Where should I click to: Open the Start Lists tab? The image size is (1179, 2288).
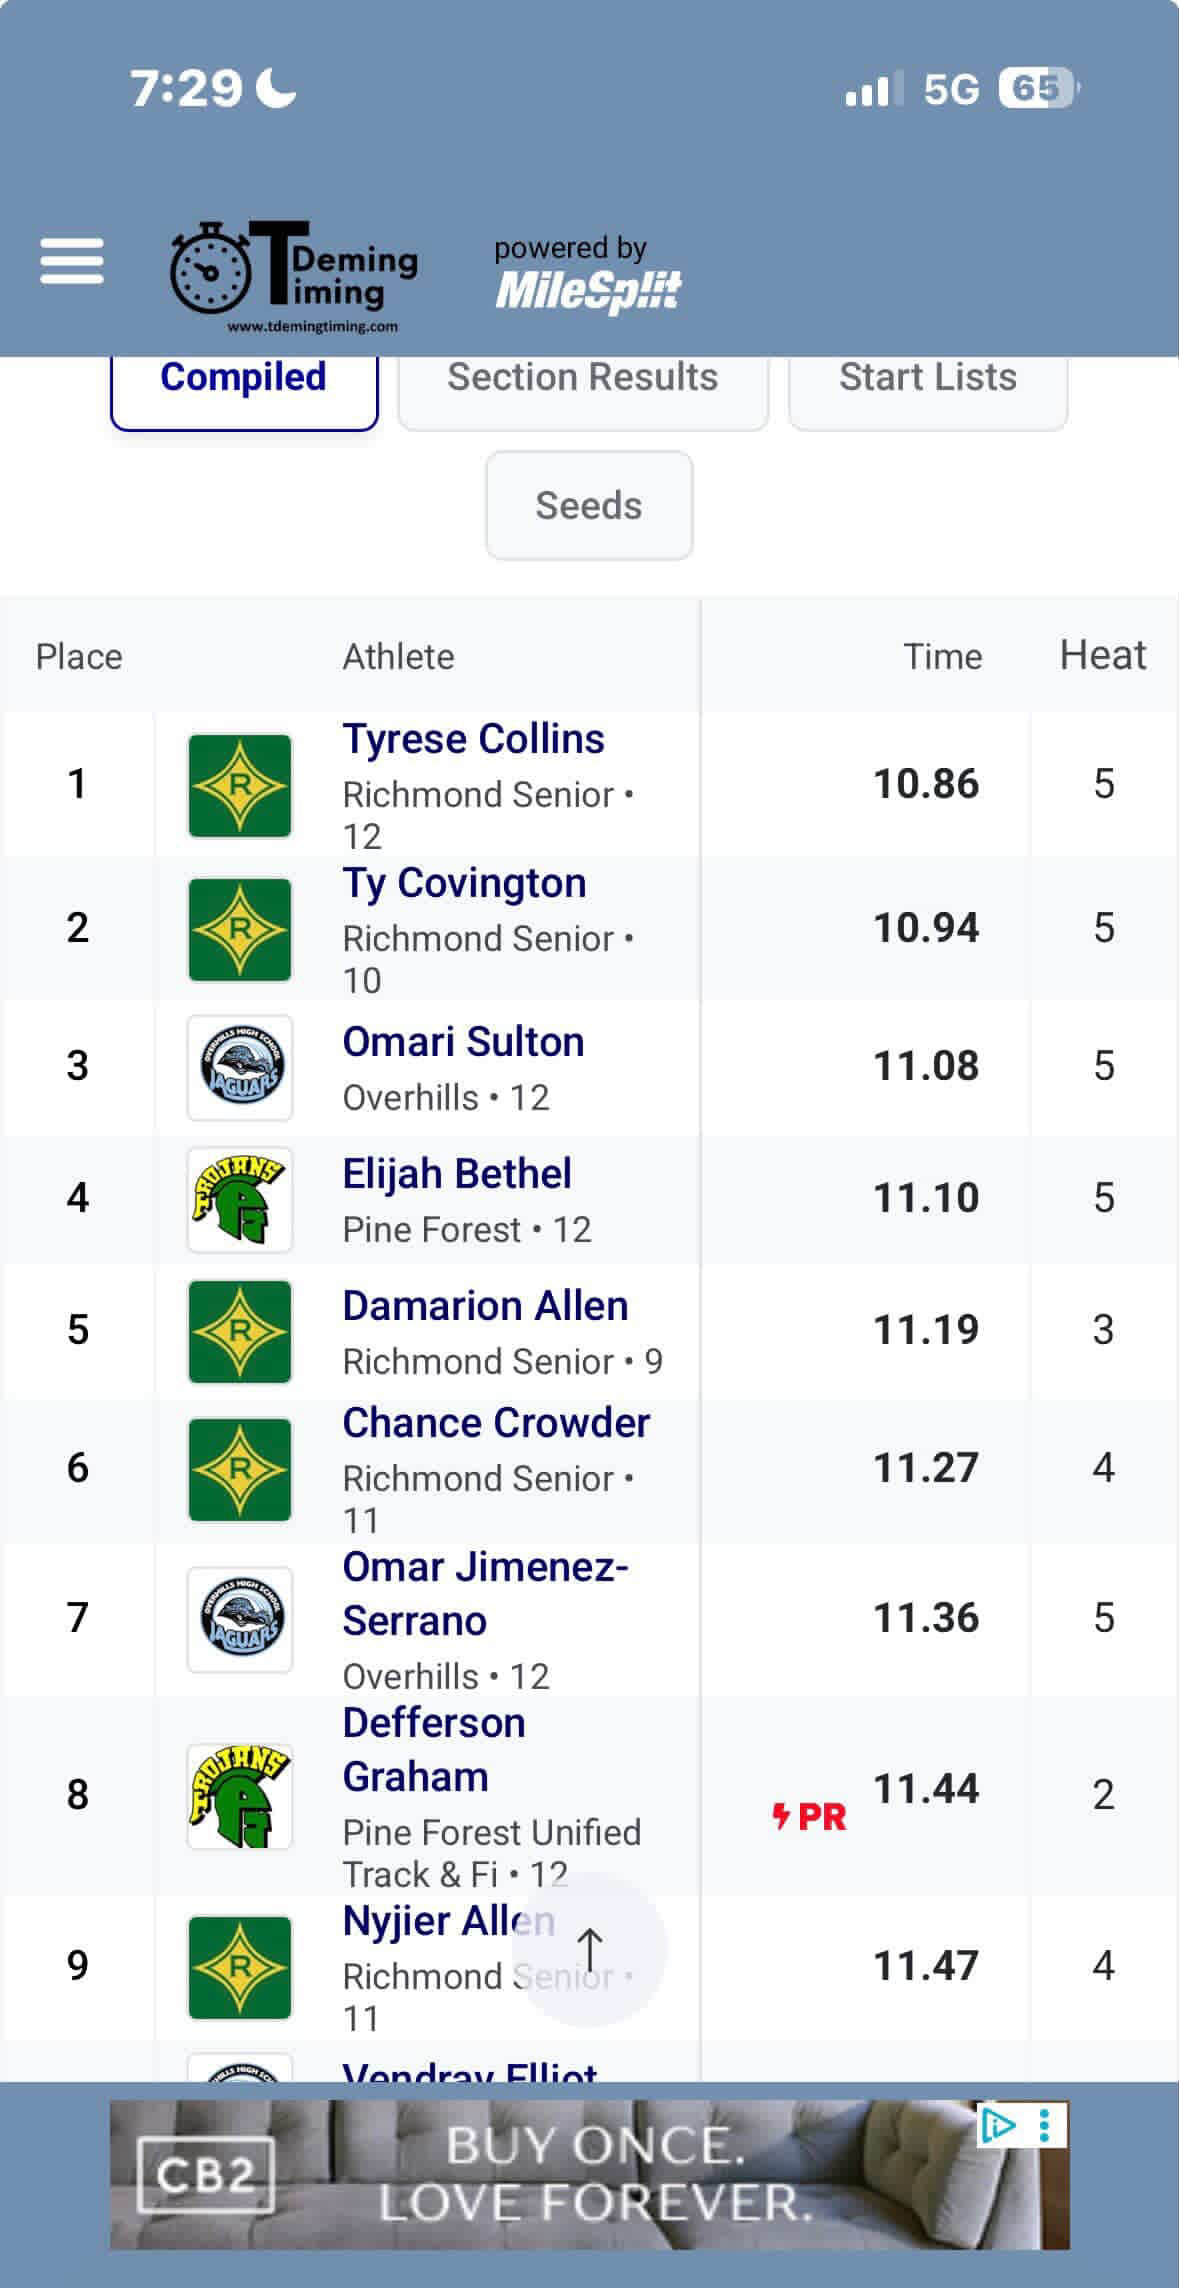click(927, 379)
